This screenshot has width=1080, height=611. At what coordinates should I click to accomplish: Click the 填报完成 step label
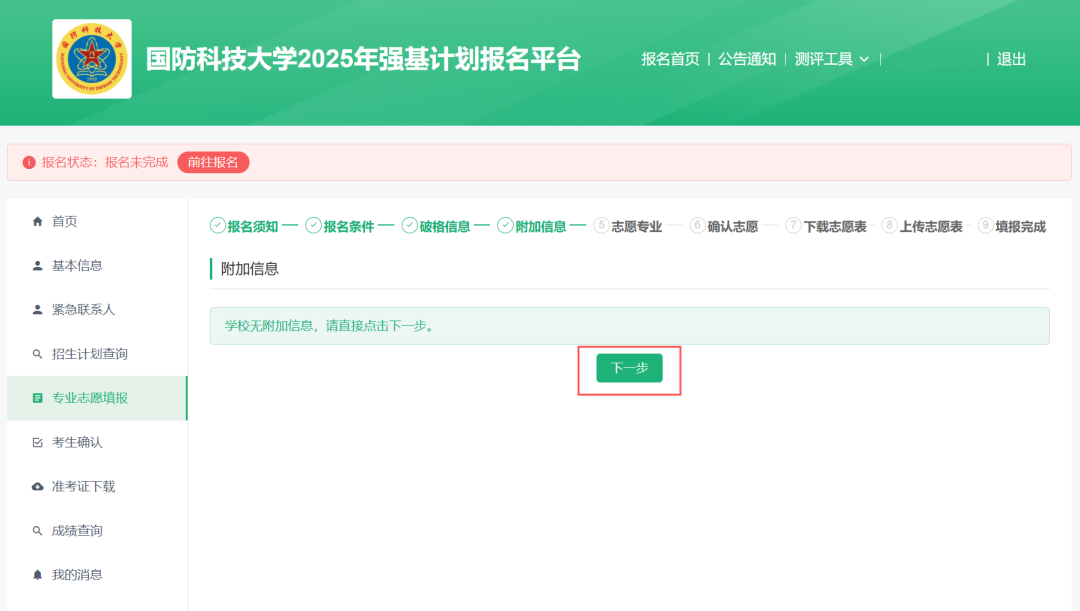[1021, 227]
